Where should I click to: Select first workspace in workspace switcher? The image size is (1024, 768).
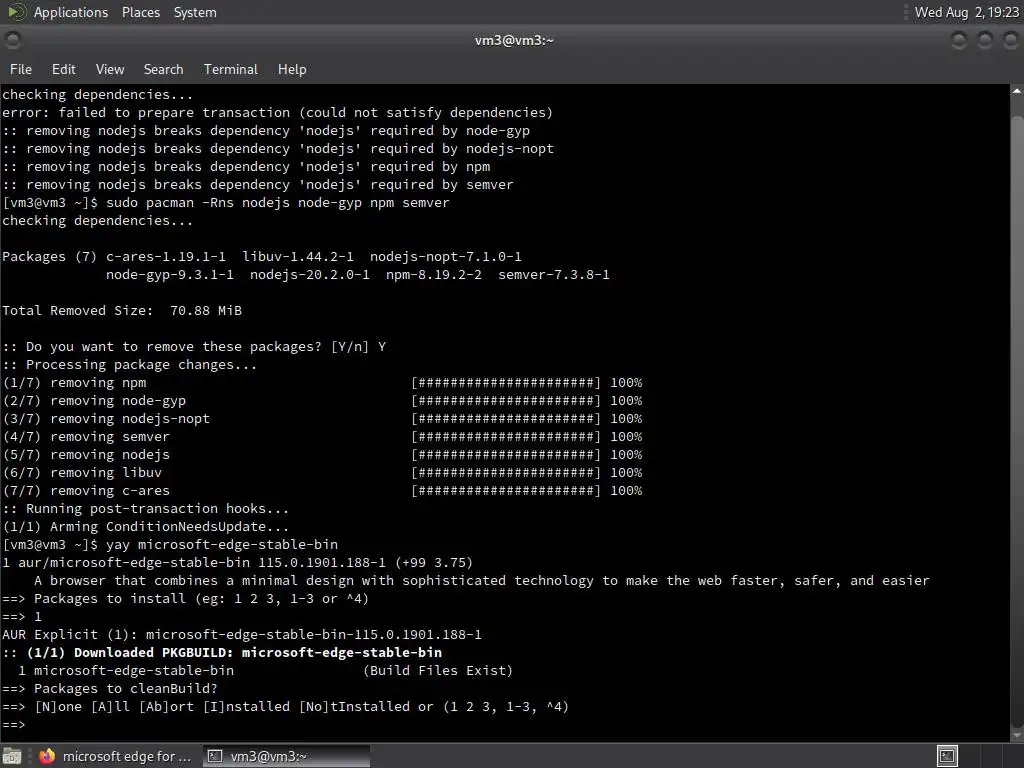947,756
